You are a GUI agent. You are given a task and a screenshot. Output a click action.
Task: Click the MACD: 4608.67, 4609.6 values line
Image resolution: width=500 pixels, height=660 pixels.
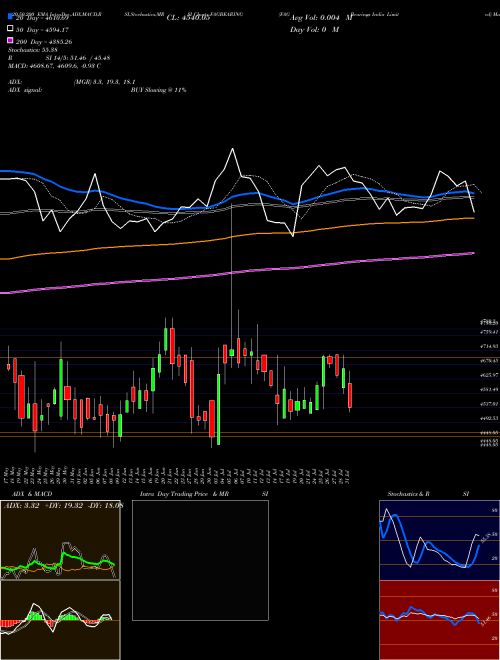pyautogui.click(x=54, y=66)
